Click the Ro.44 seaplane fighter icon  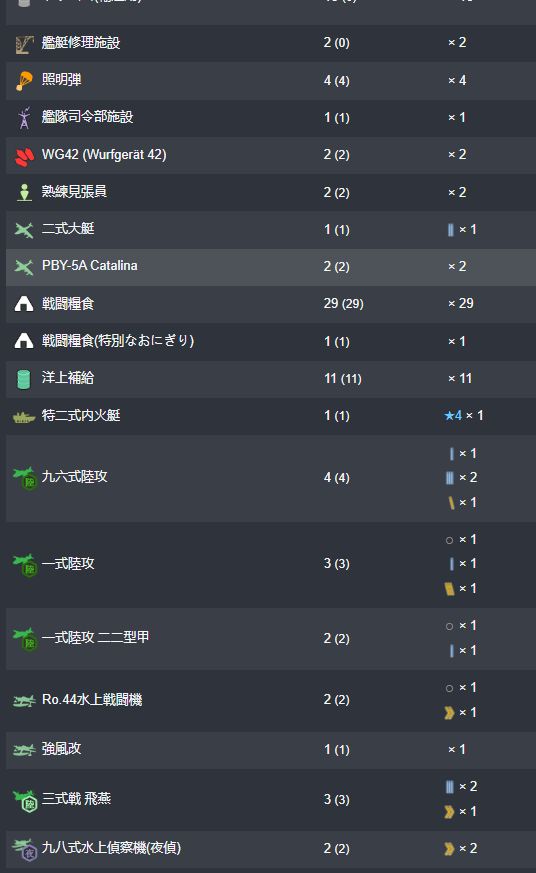pos(24,700)
